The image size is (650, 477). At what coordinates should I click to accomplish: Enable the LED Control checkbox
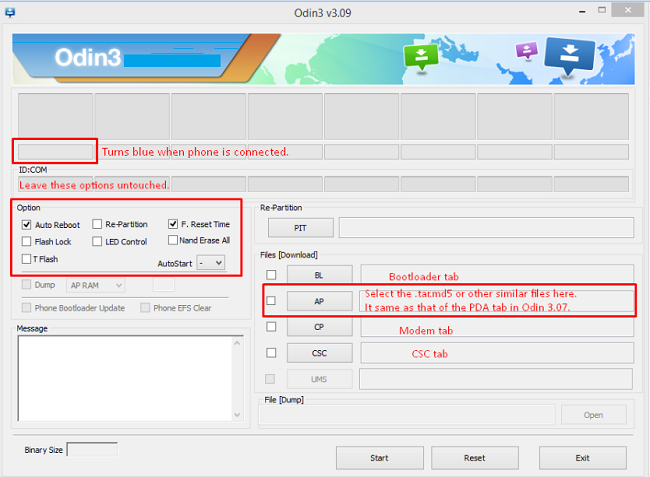(97, 241)
